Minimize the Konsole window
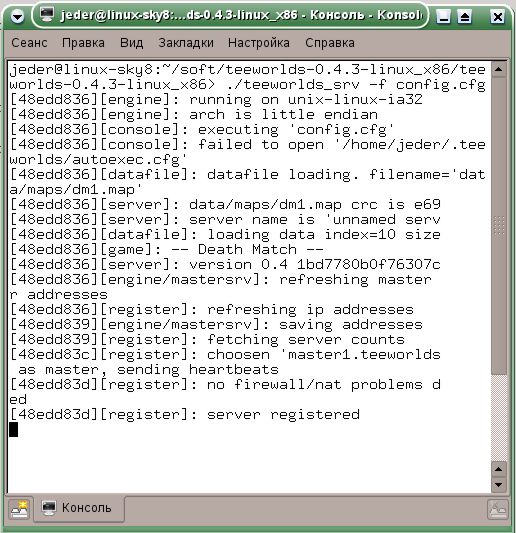 click(443, 16)
